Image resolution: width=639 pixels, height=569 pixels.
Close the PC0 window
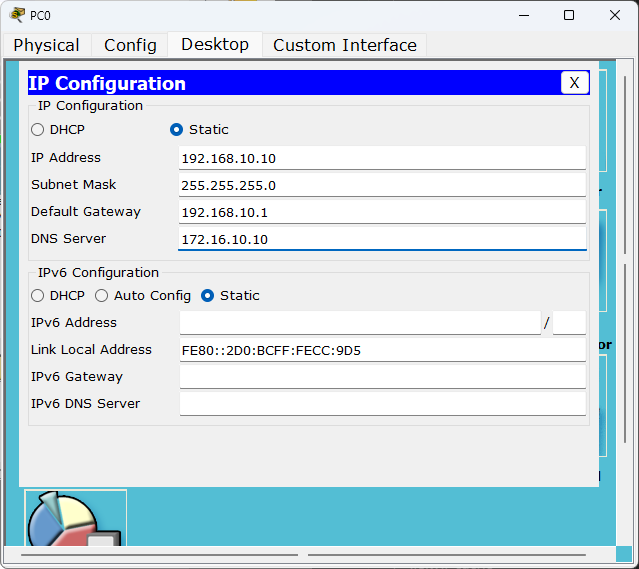[615, 15]
